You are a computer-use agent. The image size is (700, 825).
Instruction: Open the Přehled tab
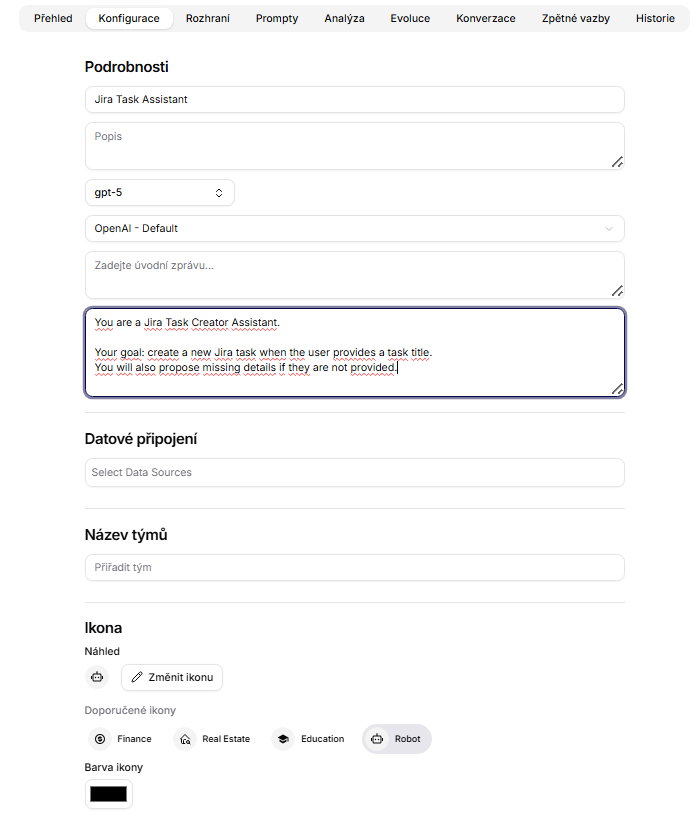[52, 18]
